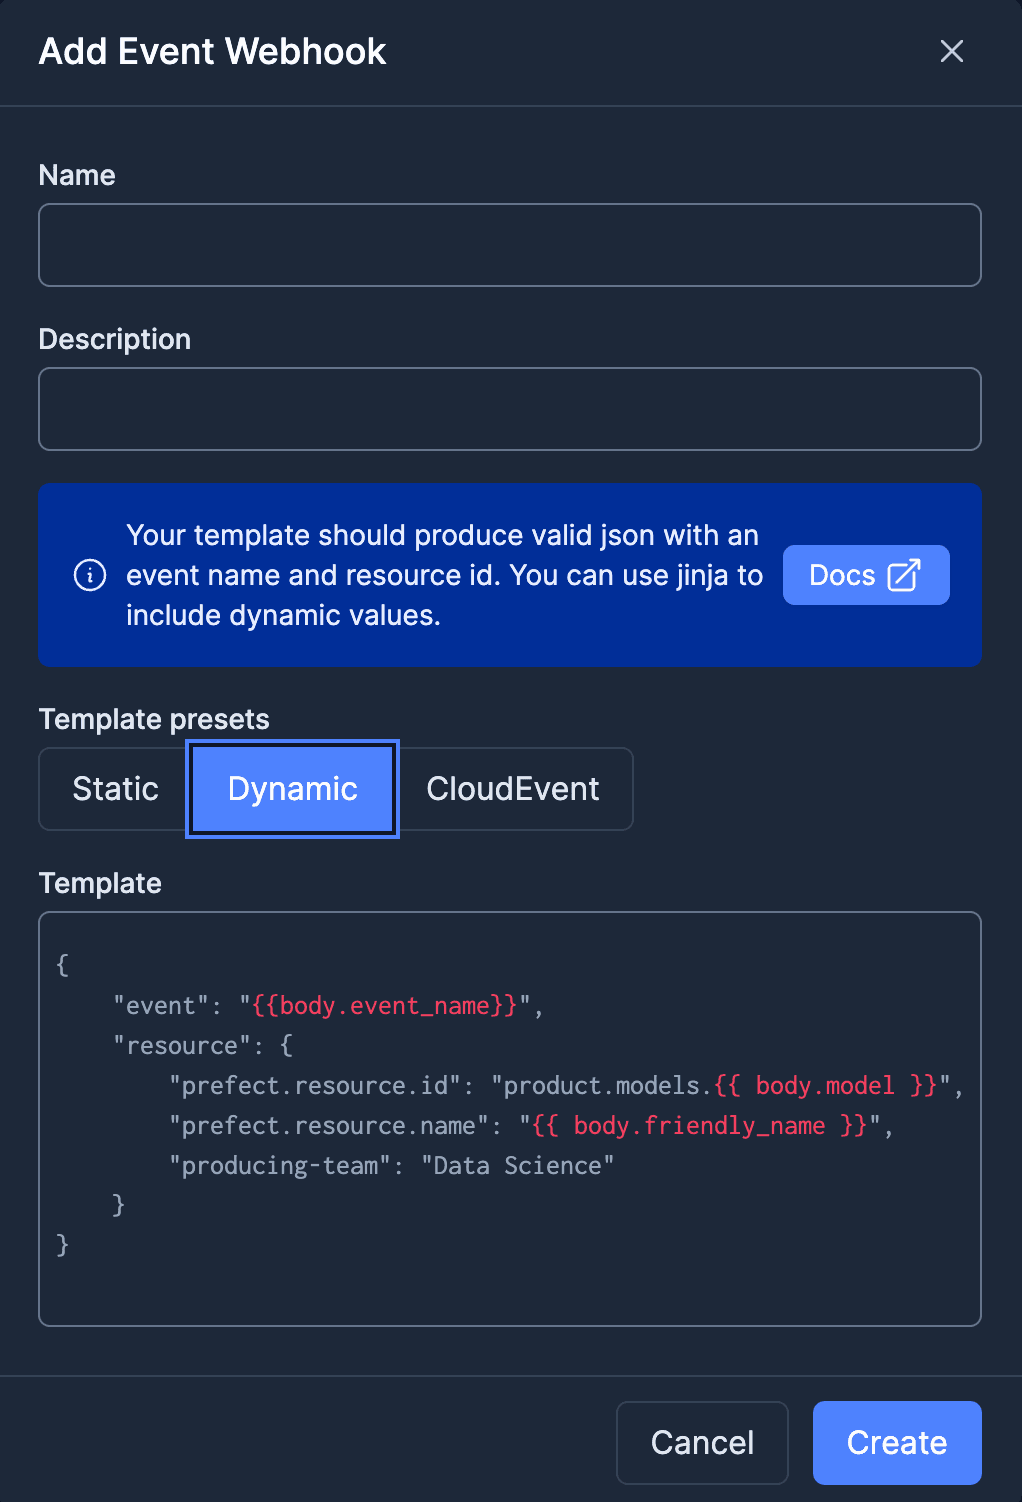Click the Name field label
Screen dimensions: 1022x1502
(77, 175)
